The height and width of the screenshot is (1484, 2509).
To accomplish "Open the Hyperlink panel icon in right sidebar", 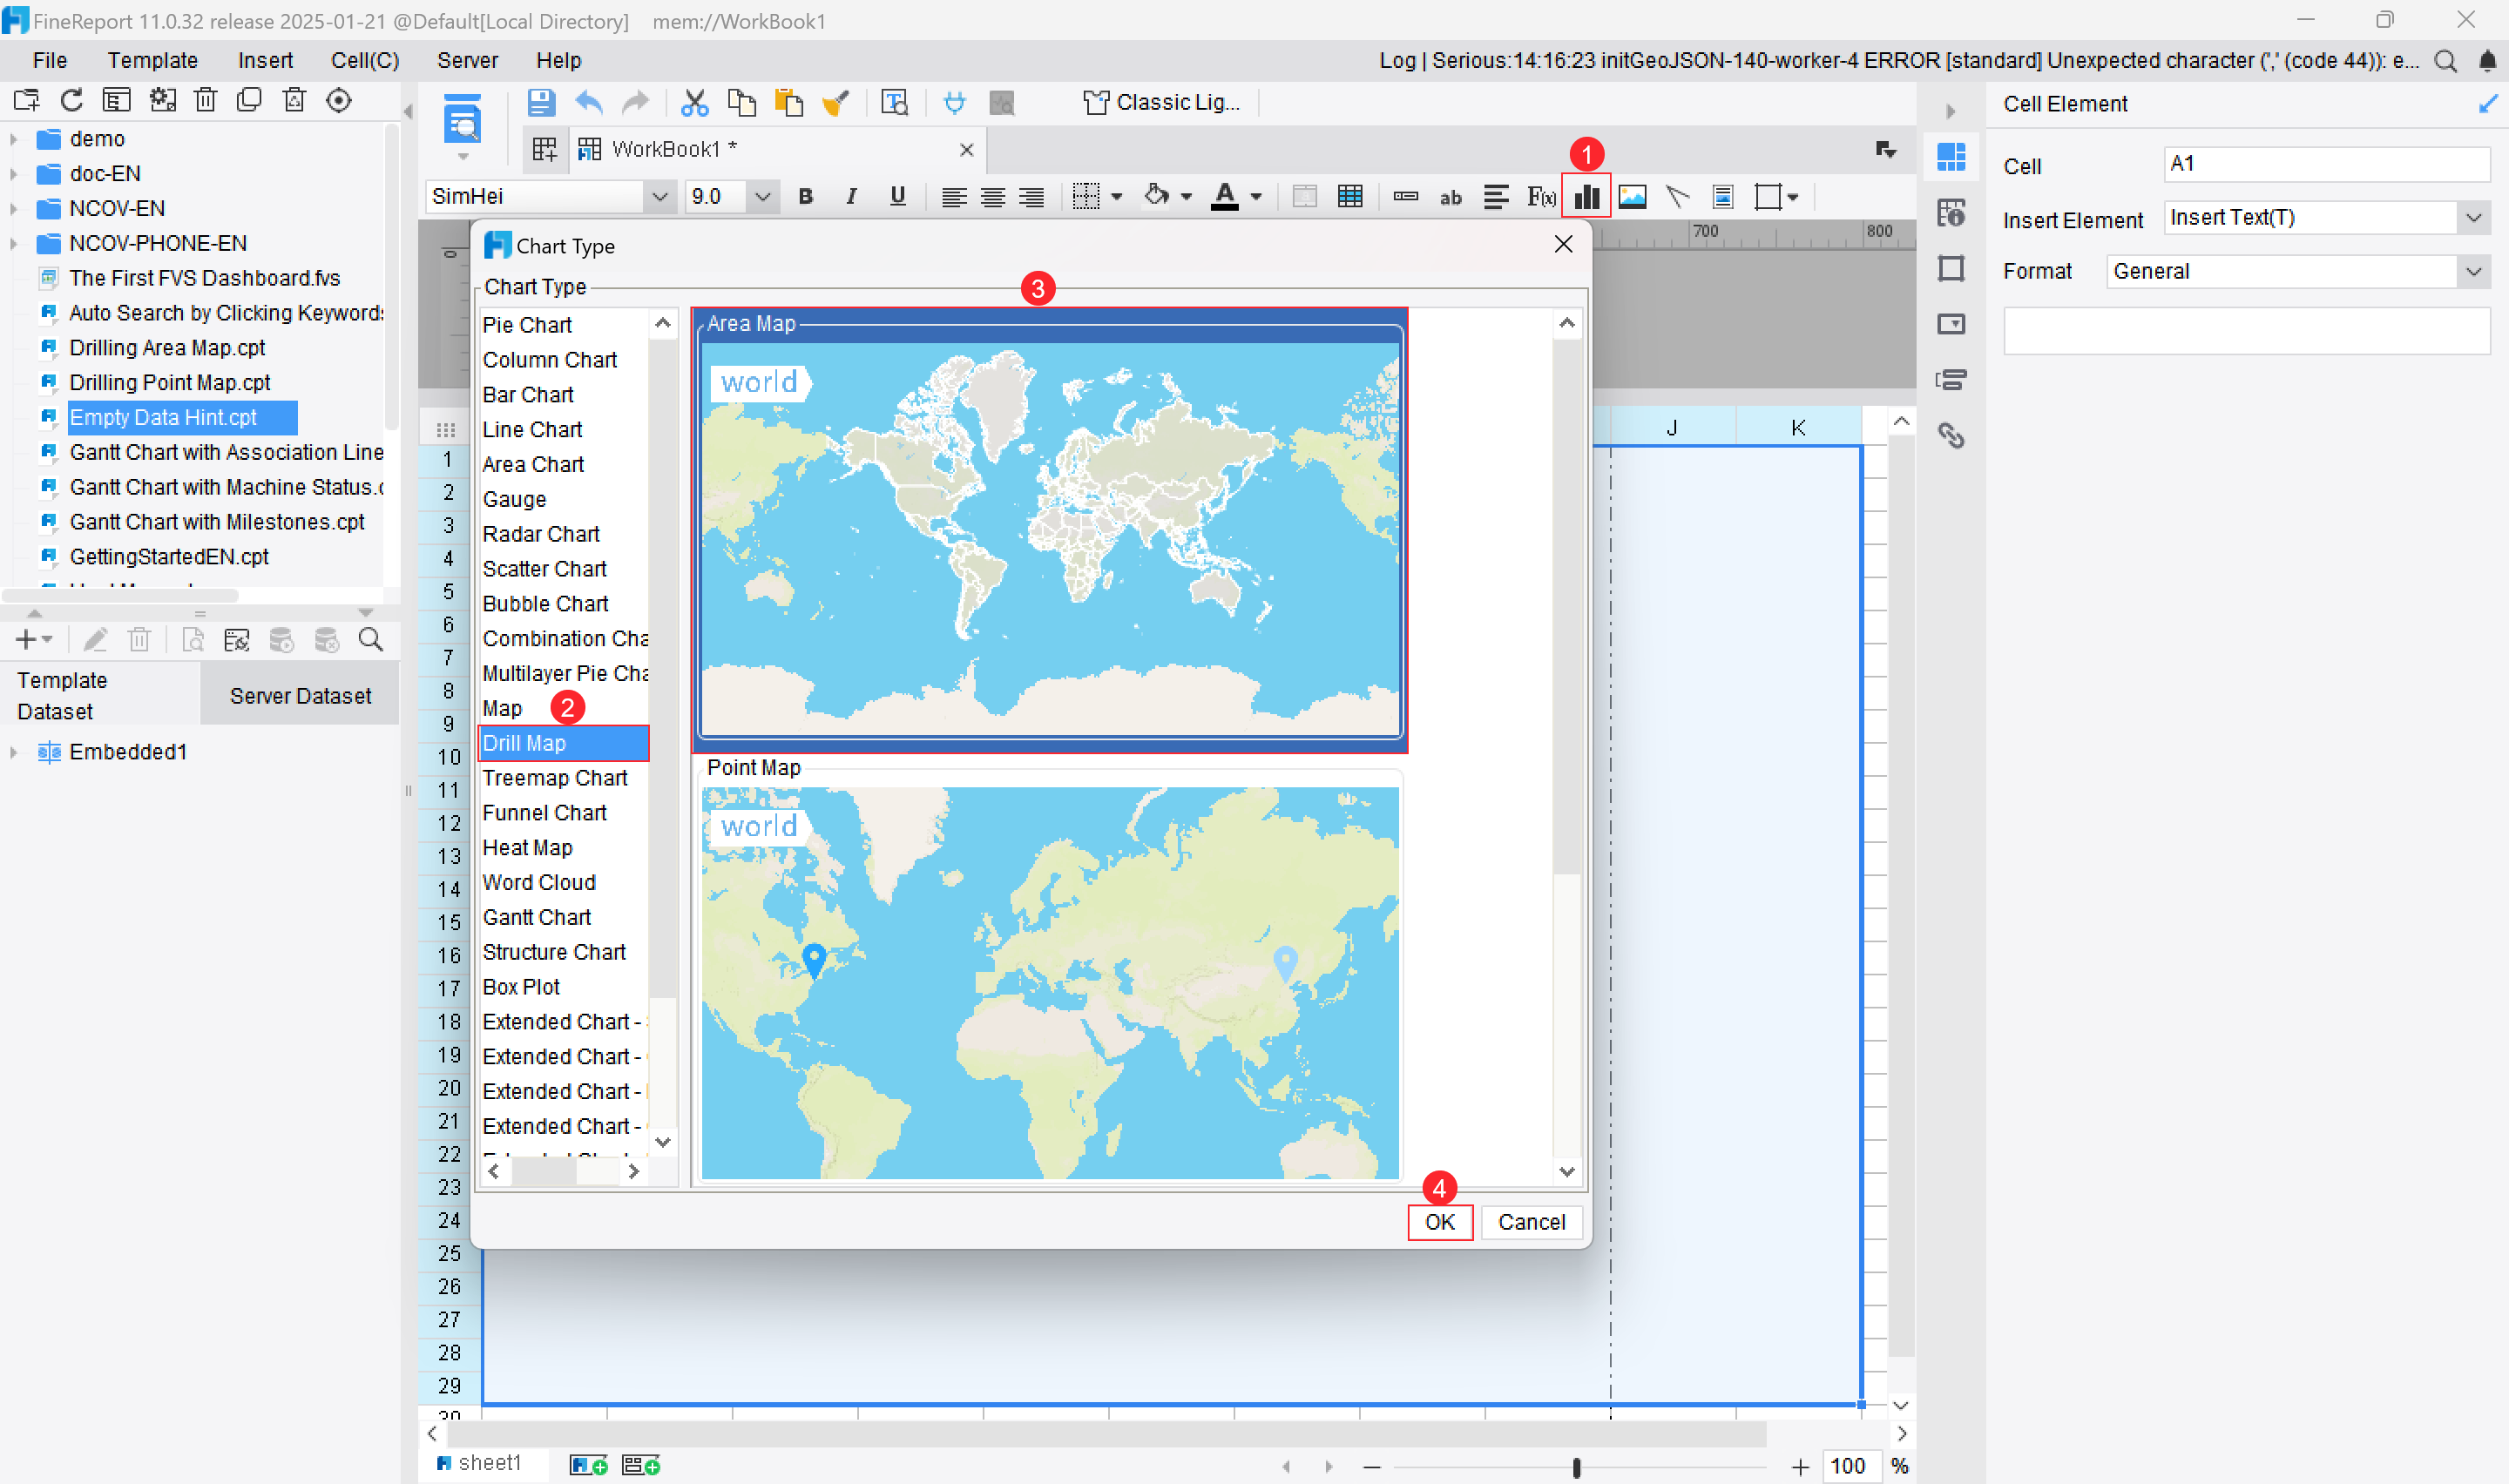I will pyautogui.click(x=1951, y=436).
